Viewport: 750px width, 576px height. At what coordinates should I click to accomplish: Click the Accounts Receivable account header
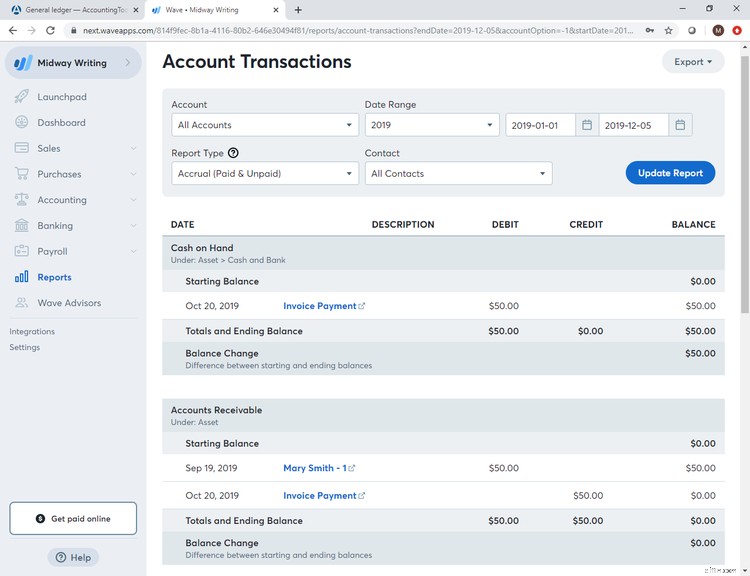443,415
